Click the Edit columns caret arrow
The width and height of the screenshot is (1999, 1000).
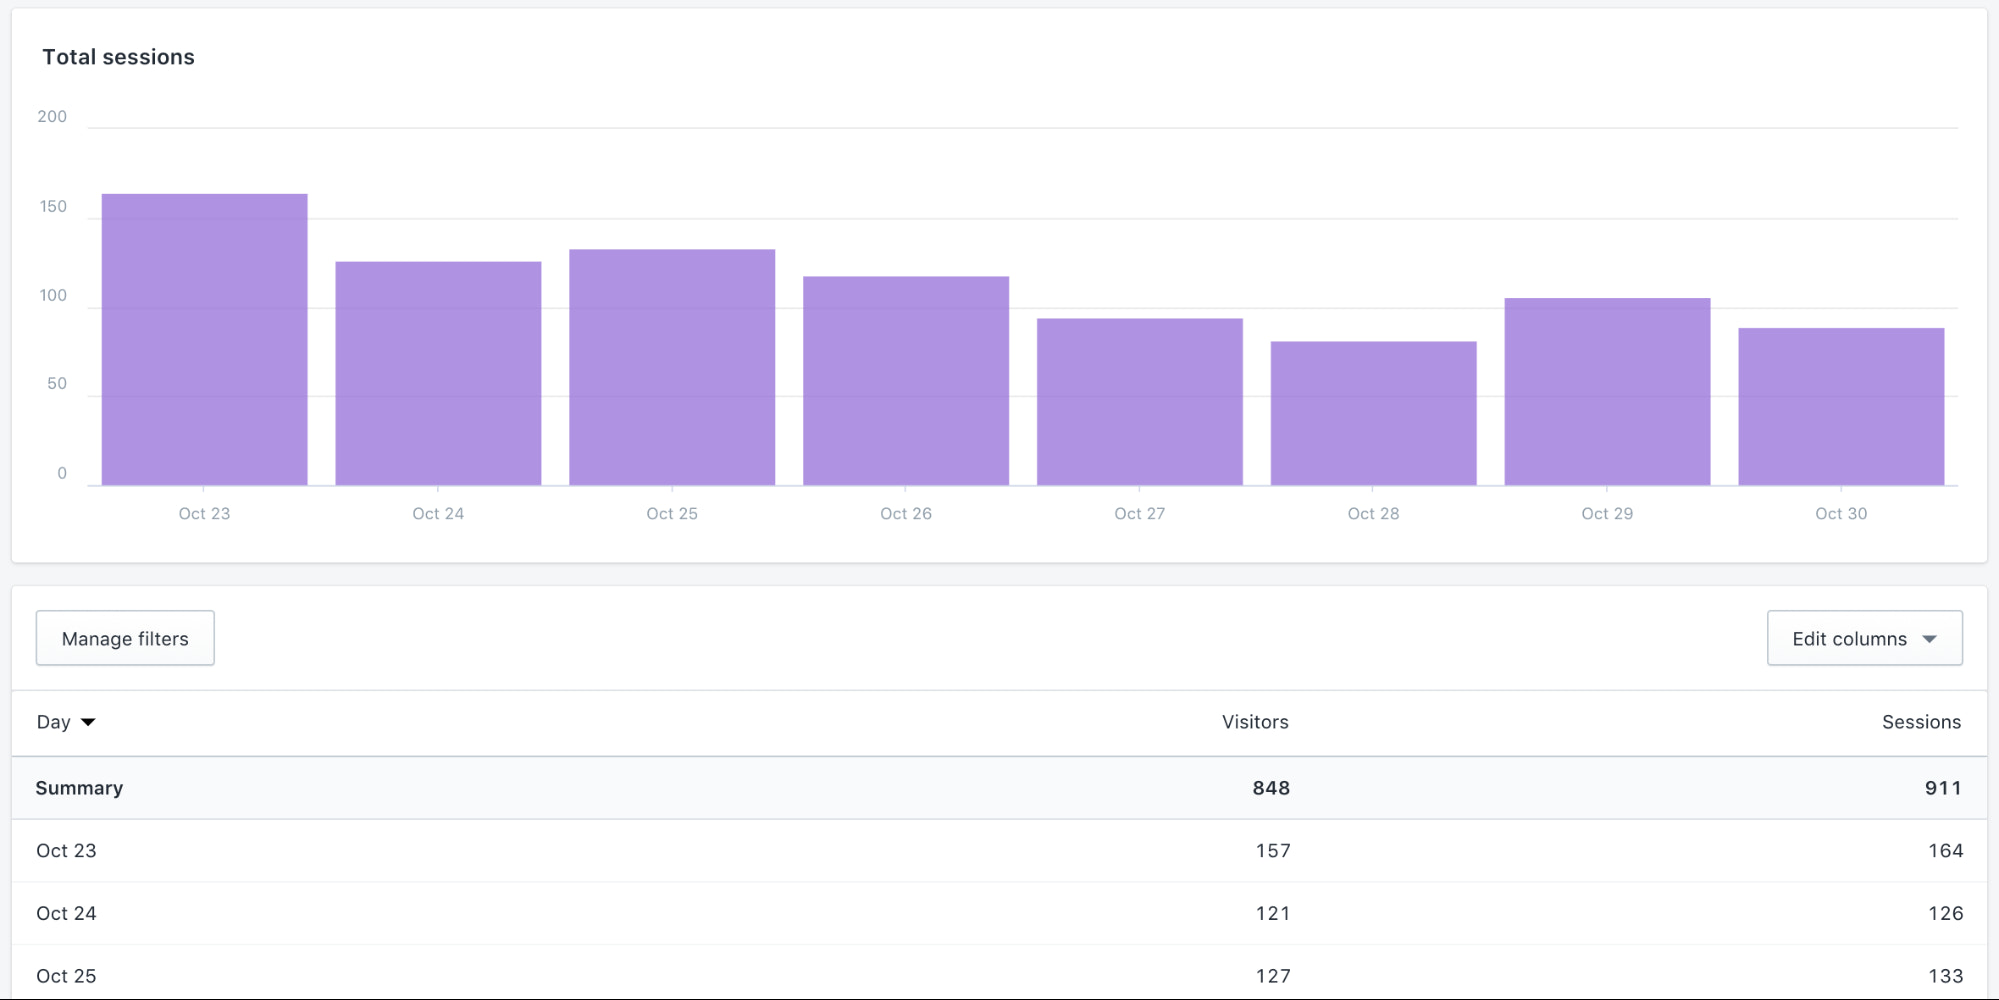[x=1930, y=639]
